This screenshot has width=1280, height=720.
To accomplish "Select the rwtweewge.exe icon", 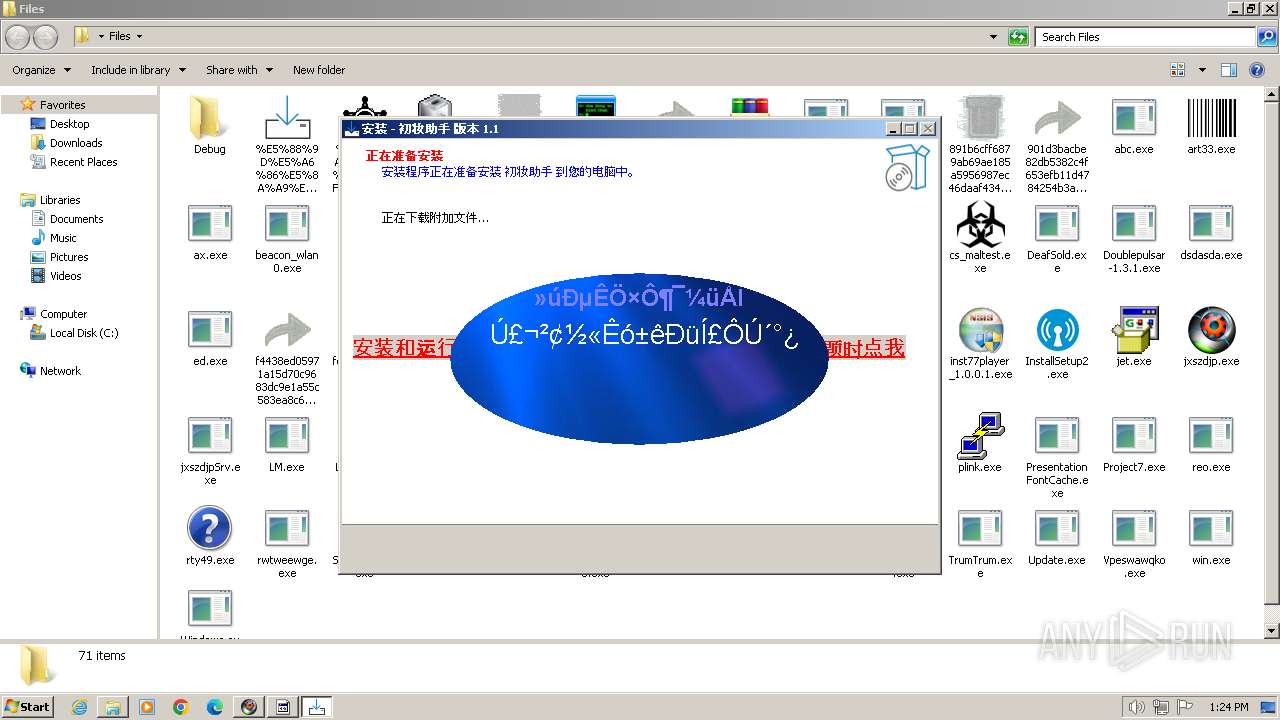I will pyautogui.click(x=287, y=530).
